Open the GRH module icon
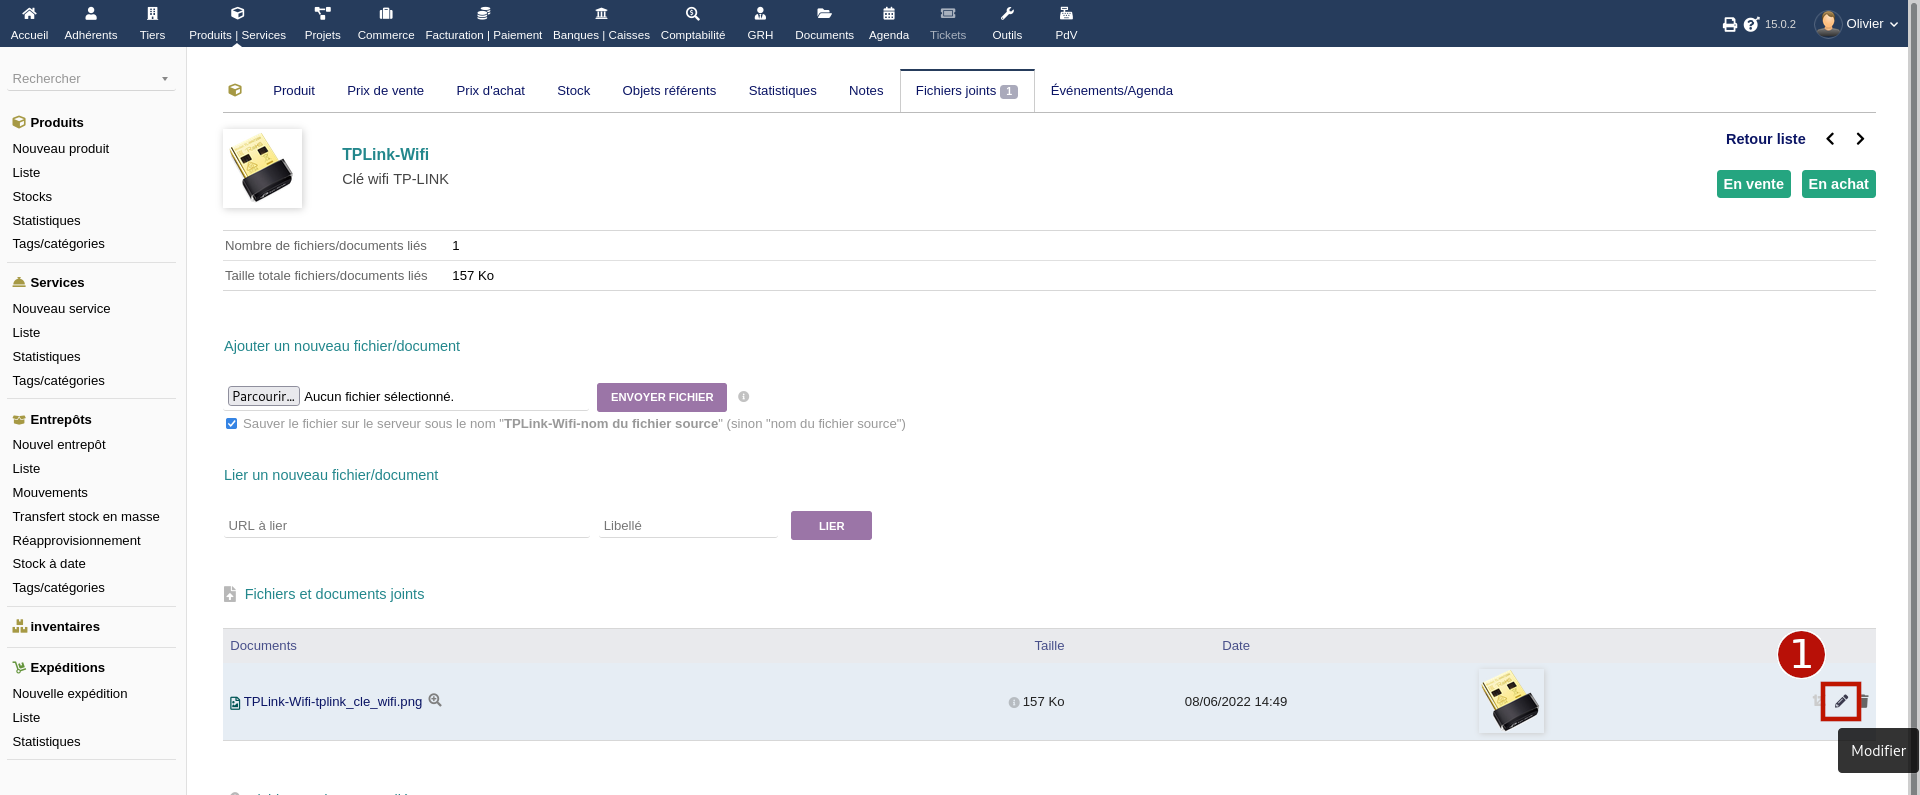The width and height of the screenshot is (1920, 795). (760, 14)
